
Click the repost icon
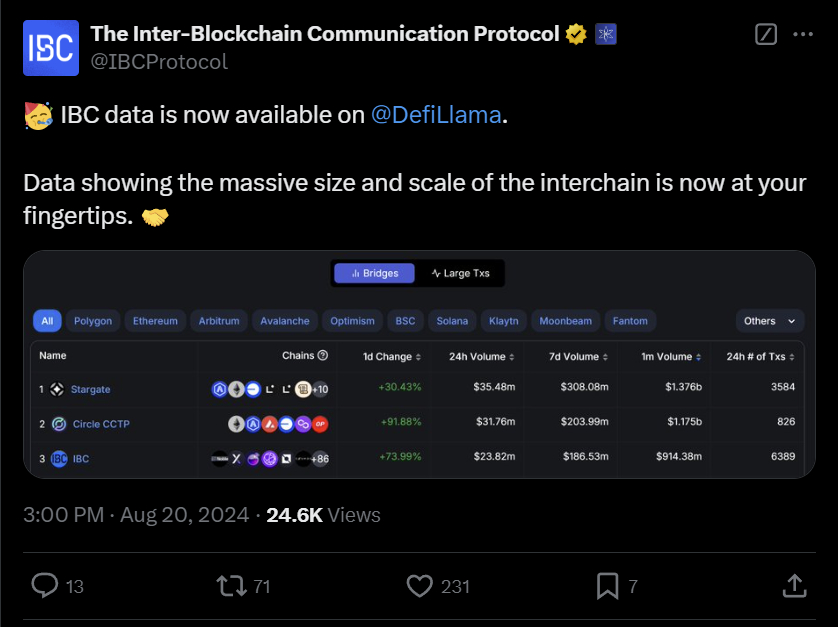230,587
